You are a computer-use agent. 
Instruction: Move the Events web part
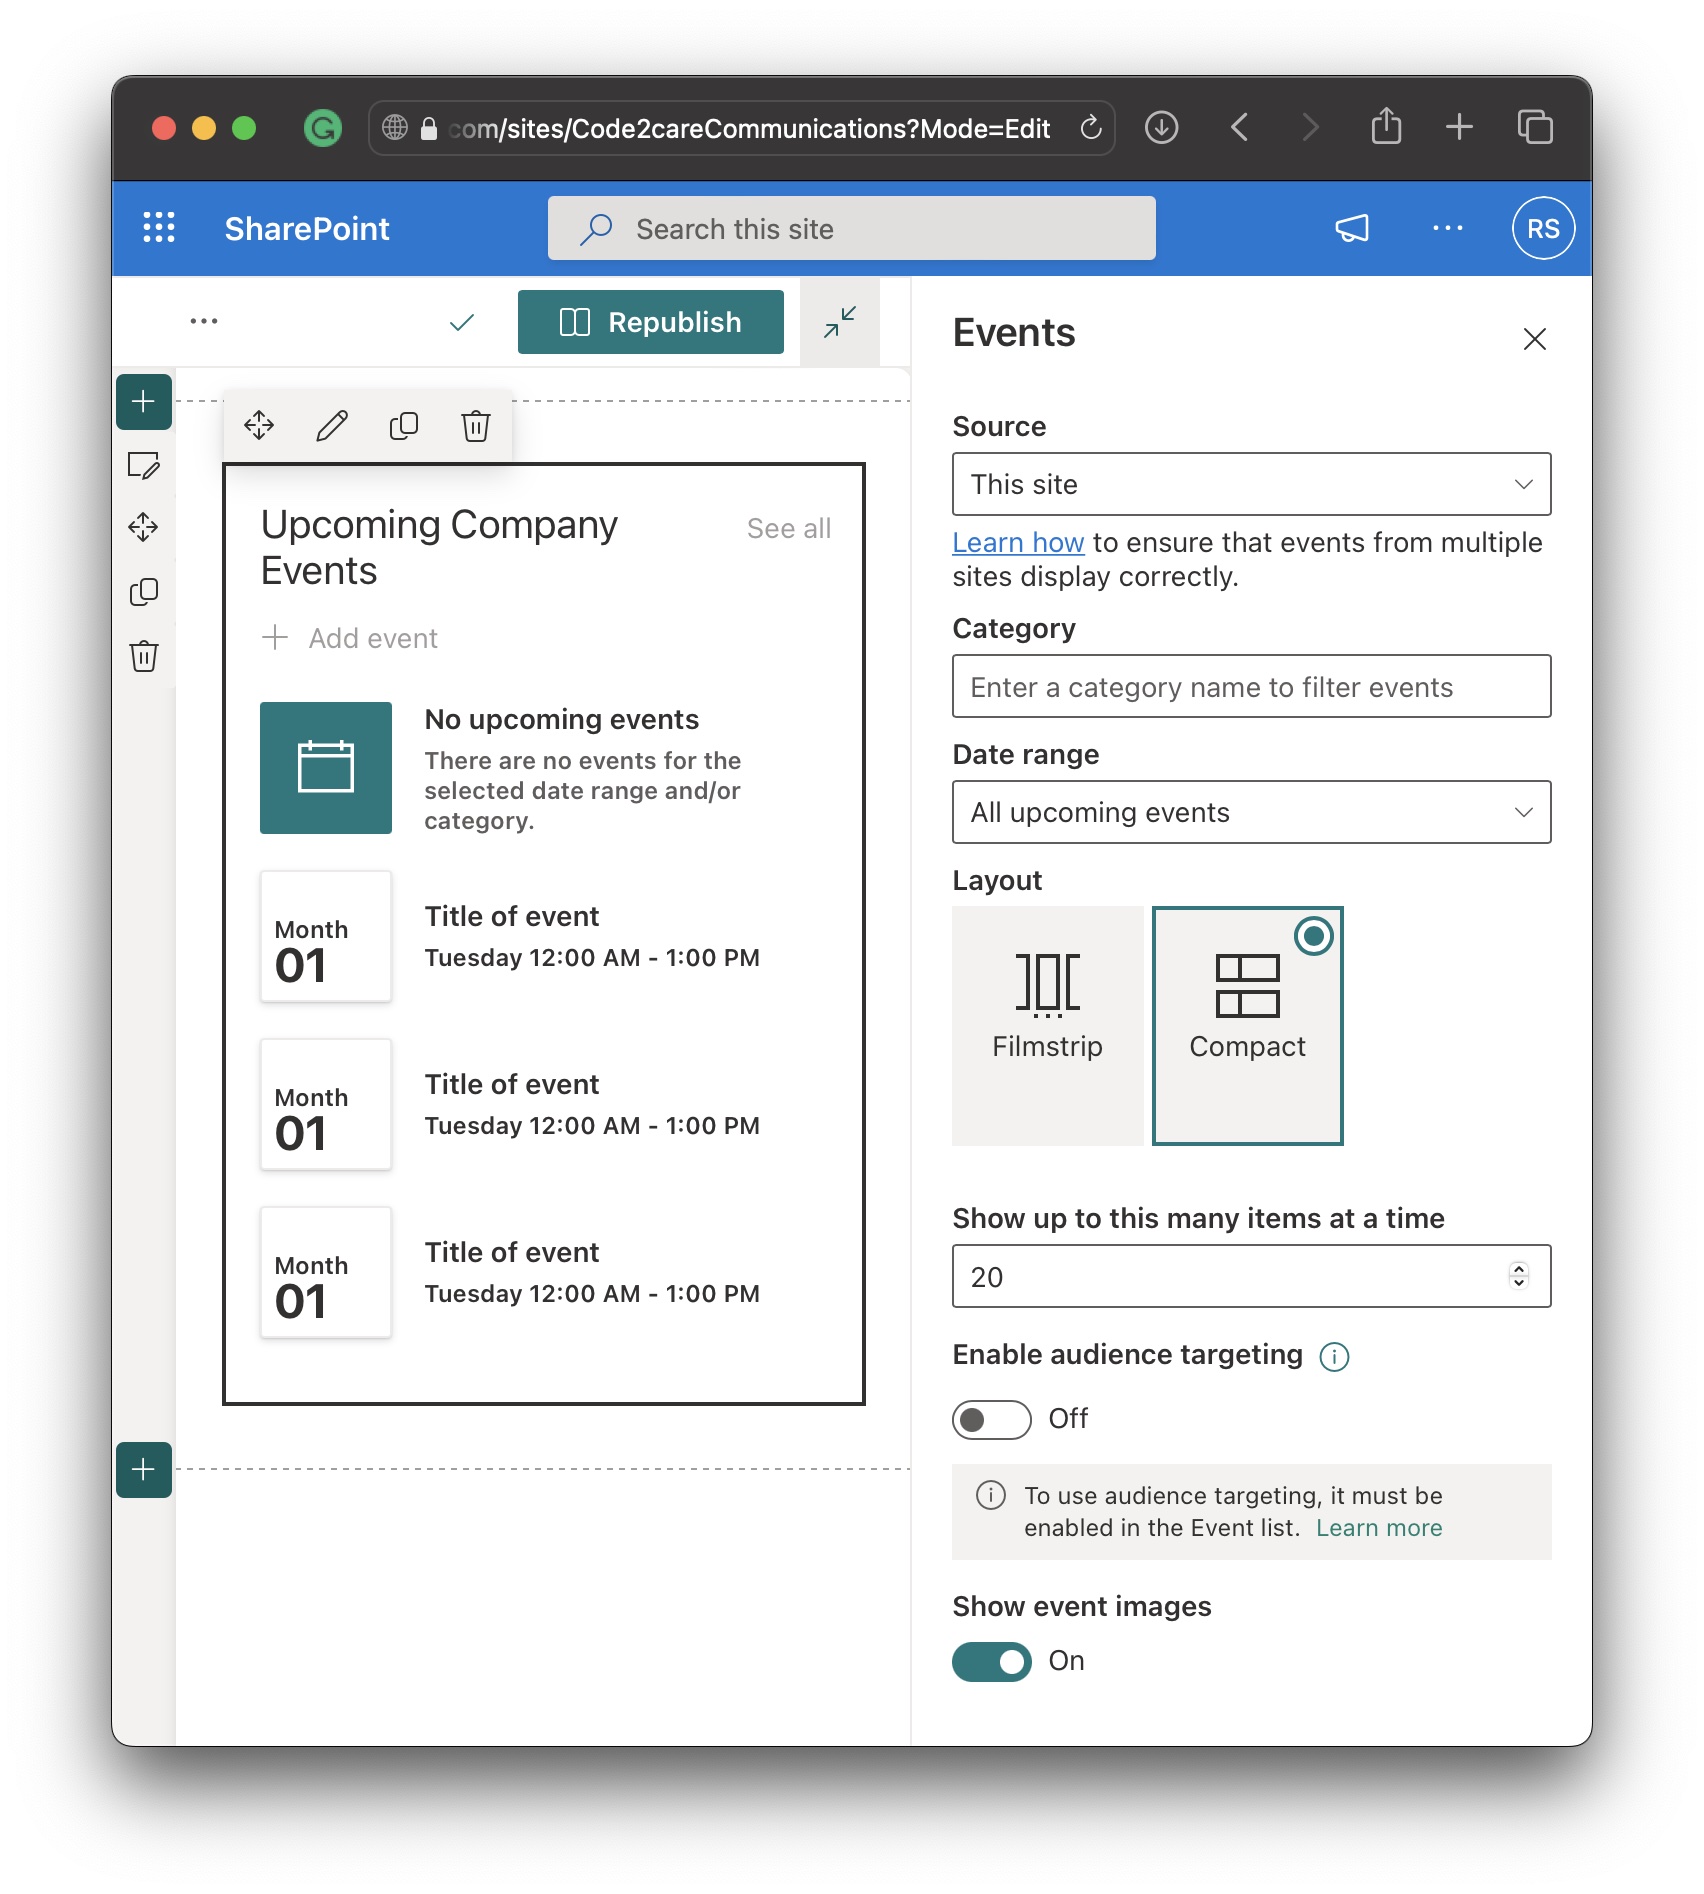[259, 425]
